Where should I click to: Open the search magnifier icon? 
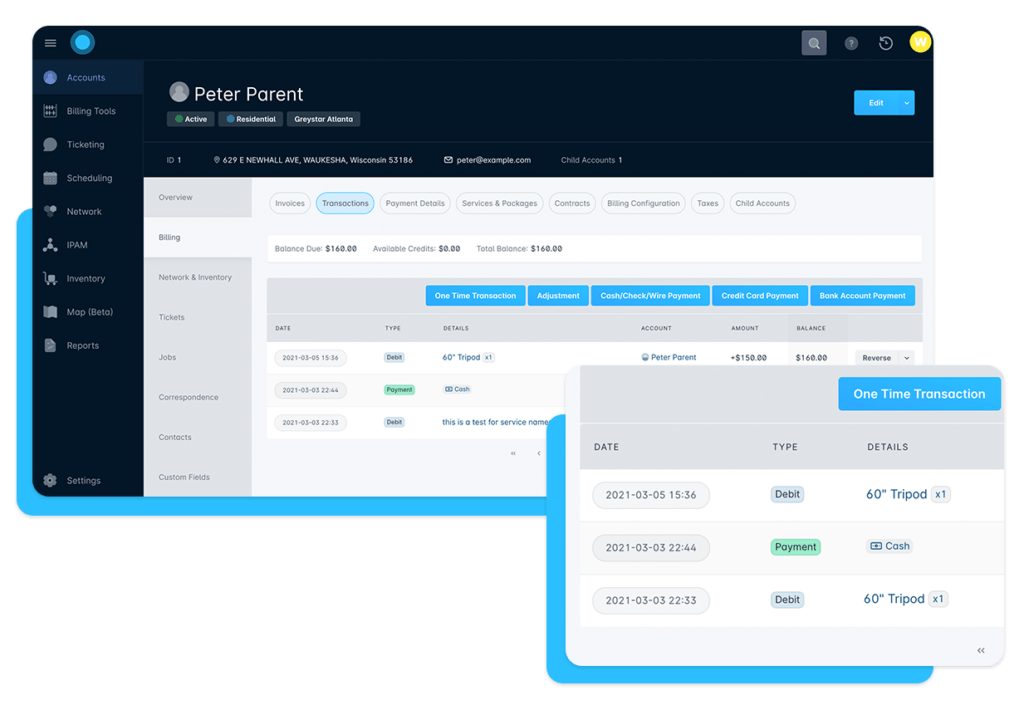(814, 43)
